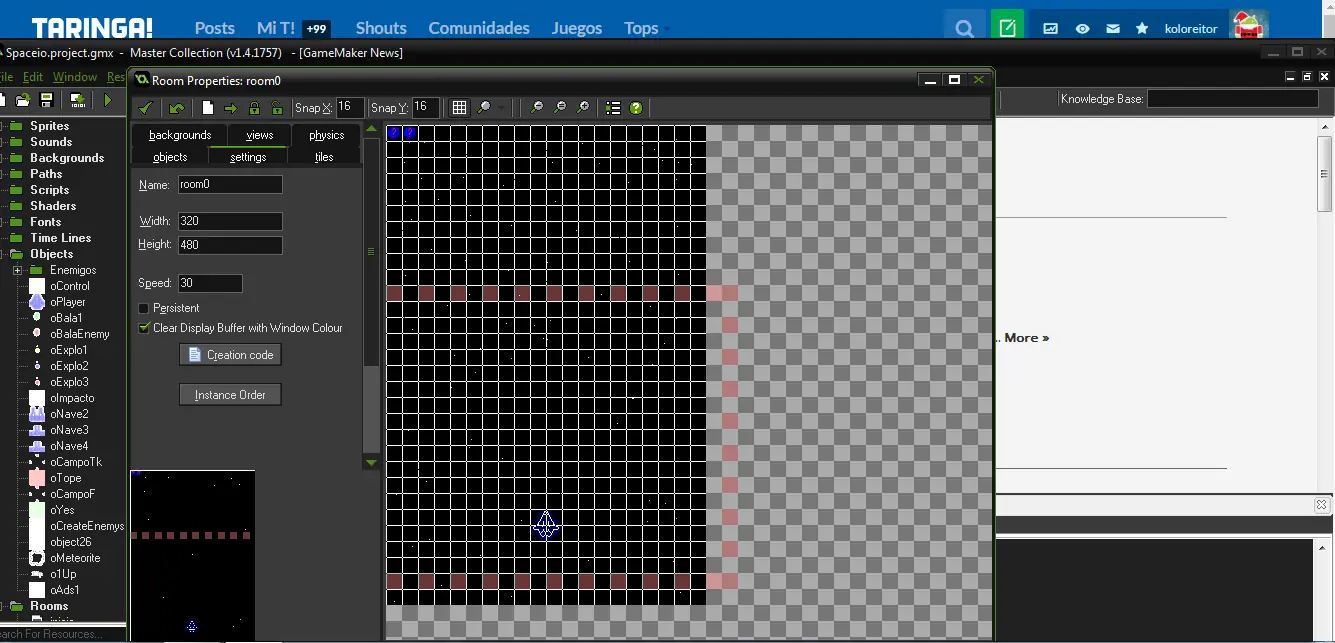The image size is (1335, 643).
Task: Click the Snap X value field
Action: tap(350, 107)
